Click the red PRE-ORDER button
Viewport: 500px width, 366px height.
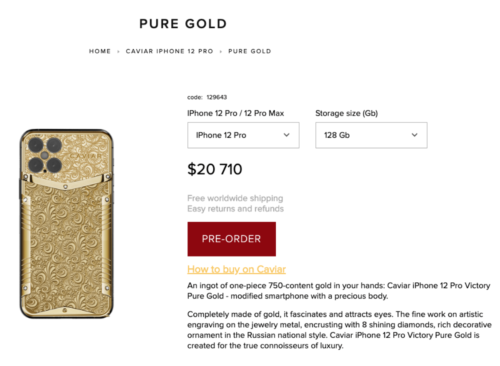point(232,239)
